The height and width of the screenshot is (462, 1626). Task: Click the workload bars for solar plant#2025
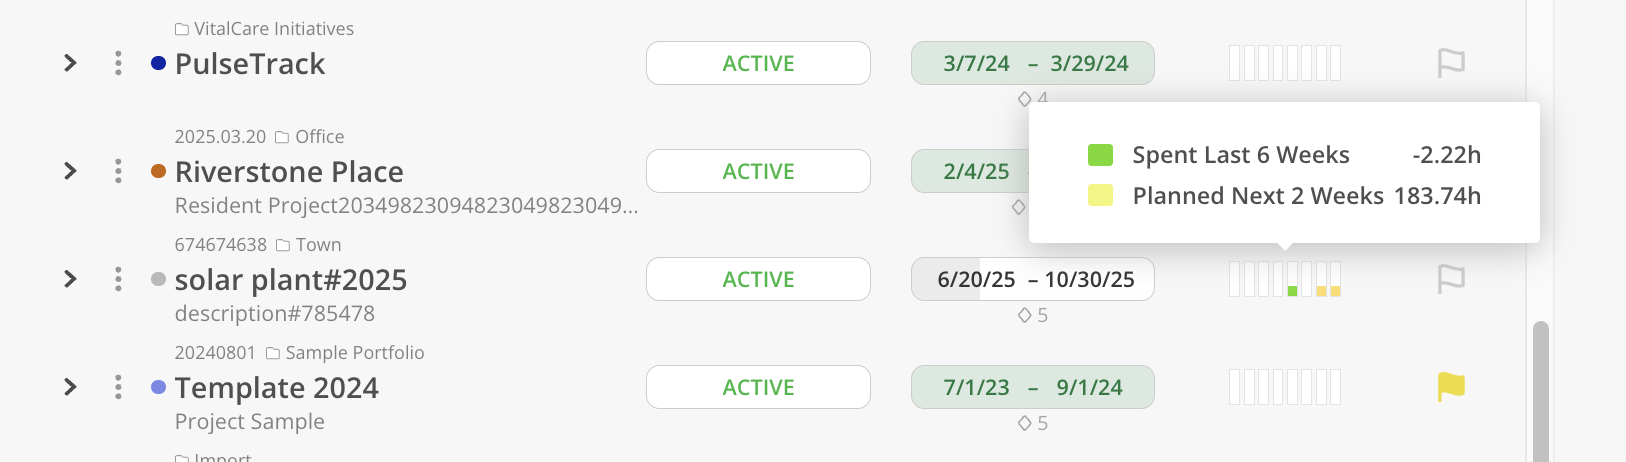(1285, 279)
